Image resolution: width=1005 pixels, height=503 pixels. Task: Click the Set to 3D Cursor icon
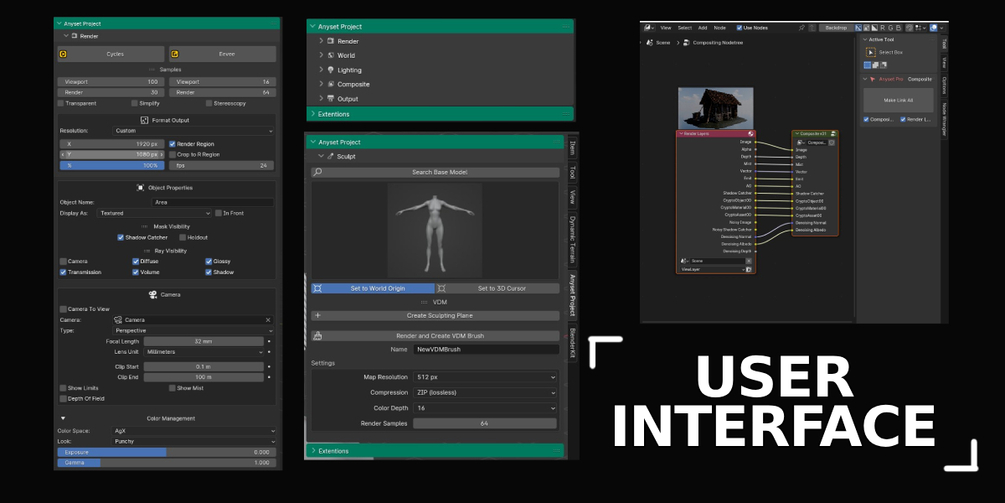click(x=442, y=288)
